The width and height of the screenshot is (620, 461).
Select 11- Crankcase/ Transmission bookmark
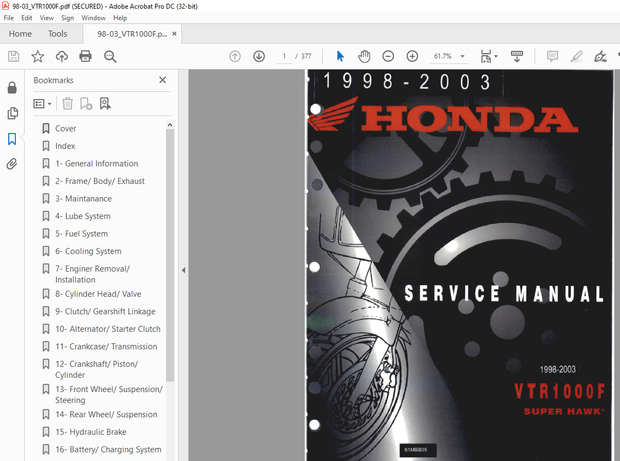106,346
